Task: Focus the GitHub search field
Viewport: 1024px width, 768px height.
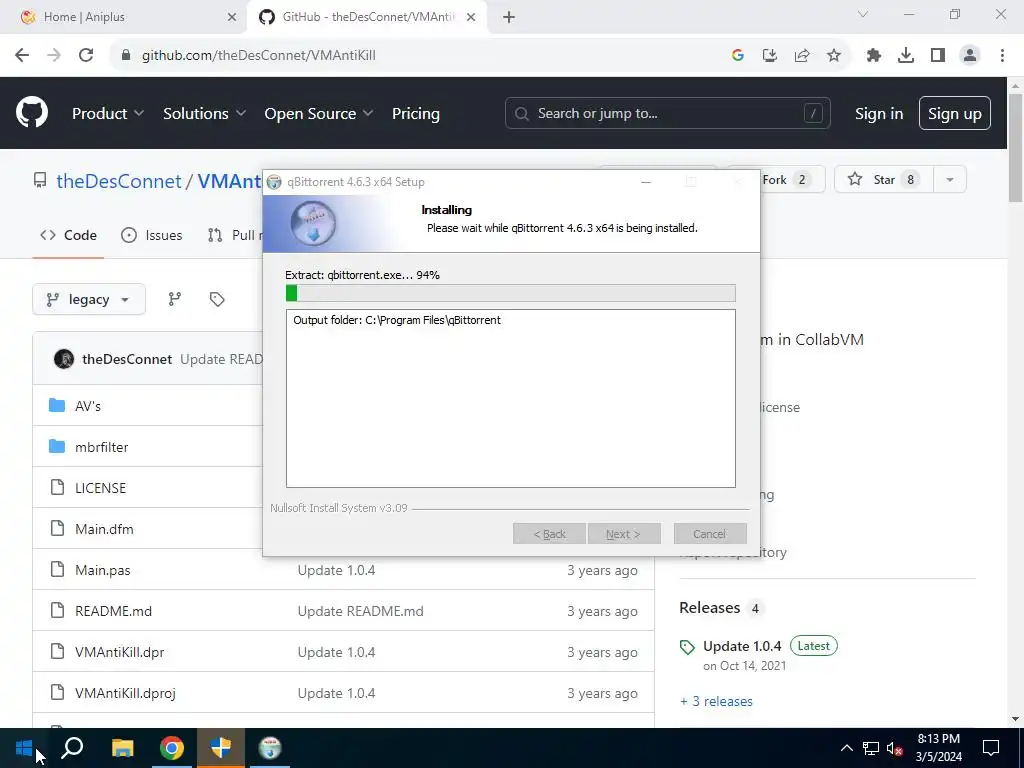Action: 667,113
